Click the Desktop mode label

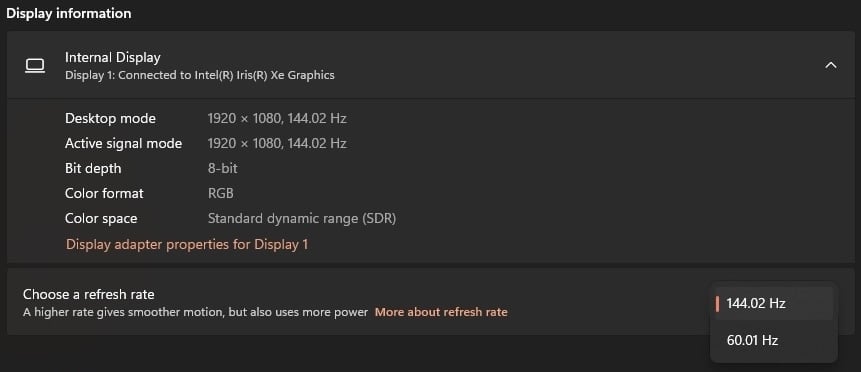[110, 118]
